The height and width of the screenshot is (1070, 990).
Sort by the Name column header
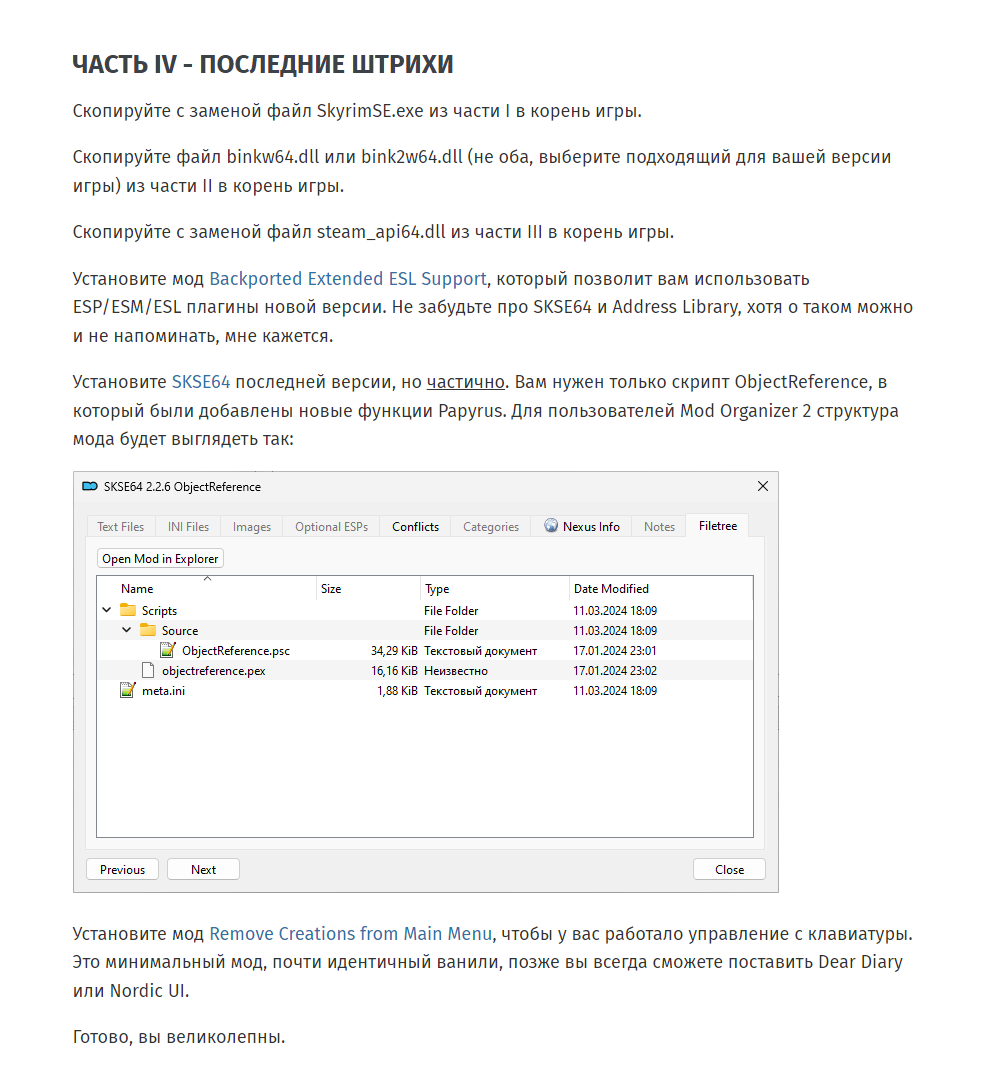pos(207,588)
